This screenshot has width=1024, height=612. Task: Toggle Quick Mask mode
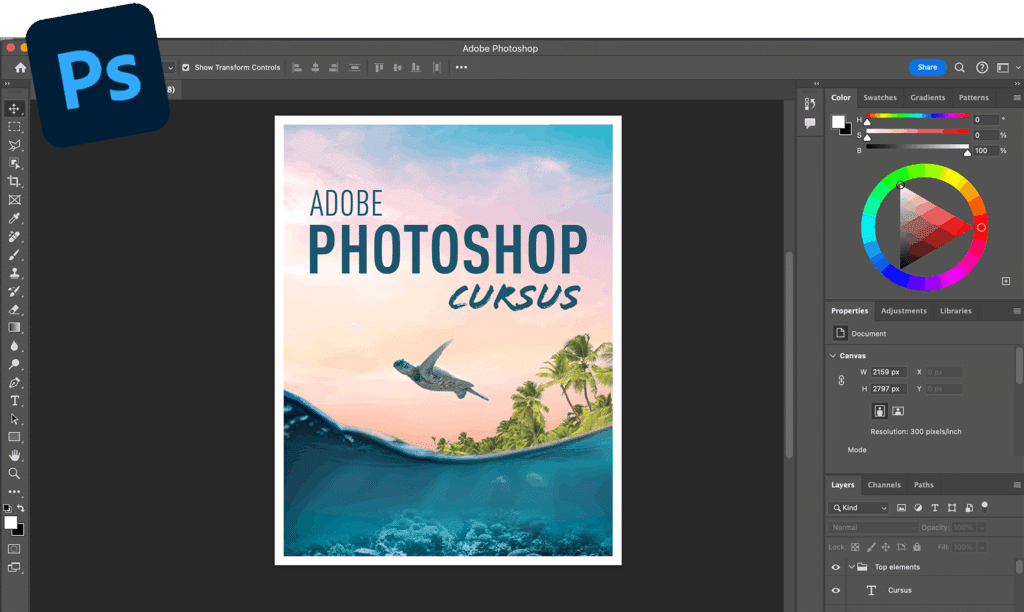[14, 549]
